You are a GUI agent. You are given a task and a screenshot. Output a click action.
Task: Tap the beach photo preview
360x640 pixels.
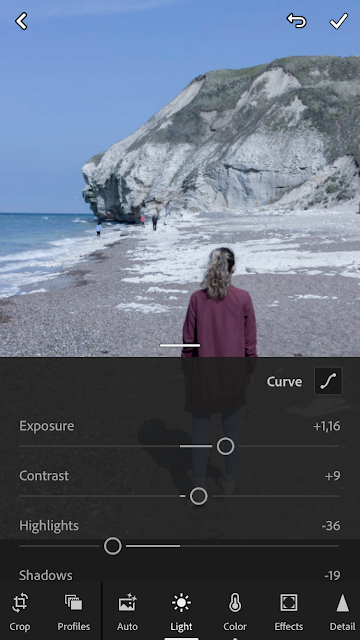180,178
